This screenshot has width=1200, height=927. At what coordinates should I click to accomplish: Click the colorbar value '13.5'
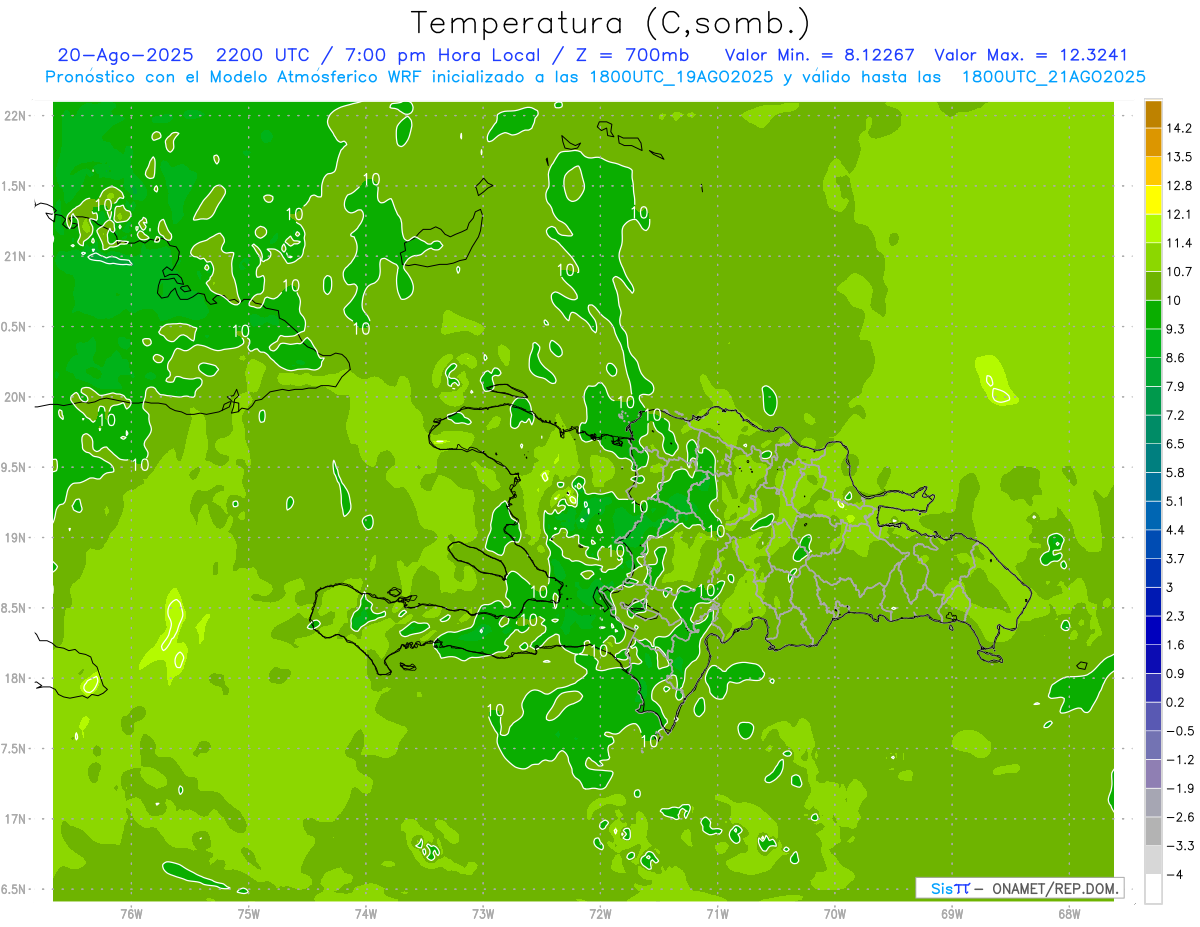tap(1179, 157)
